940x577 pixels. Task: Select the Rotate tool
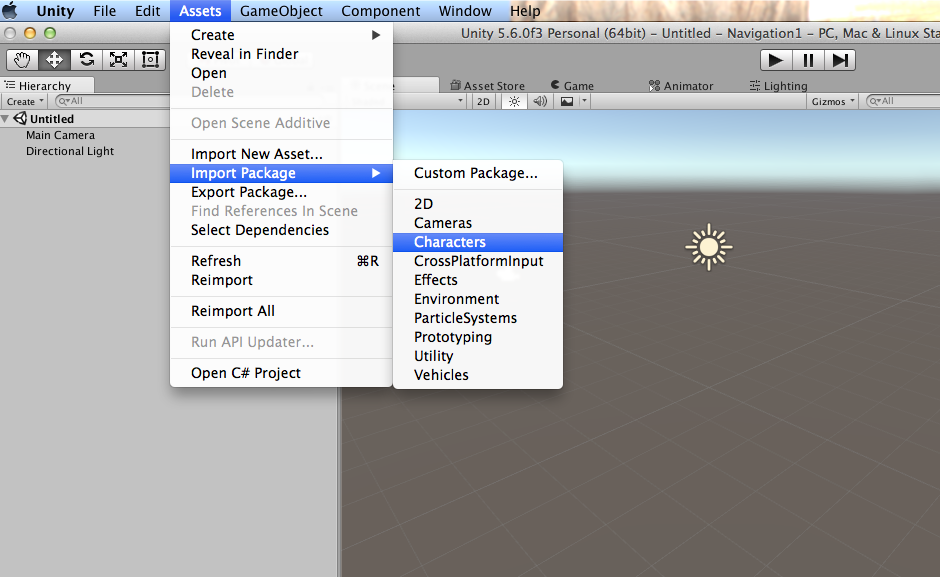[x=86, y=59]
